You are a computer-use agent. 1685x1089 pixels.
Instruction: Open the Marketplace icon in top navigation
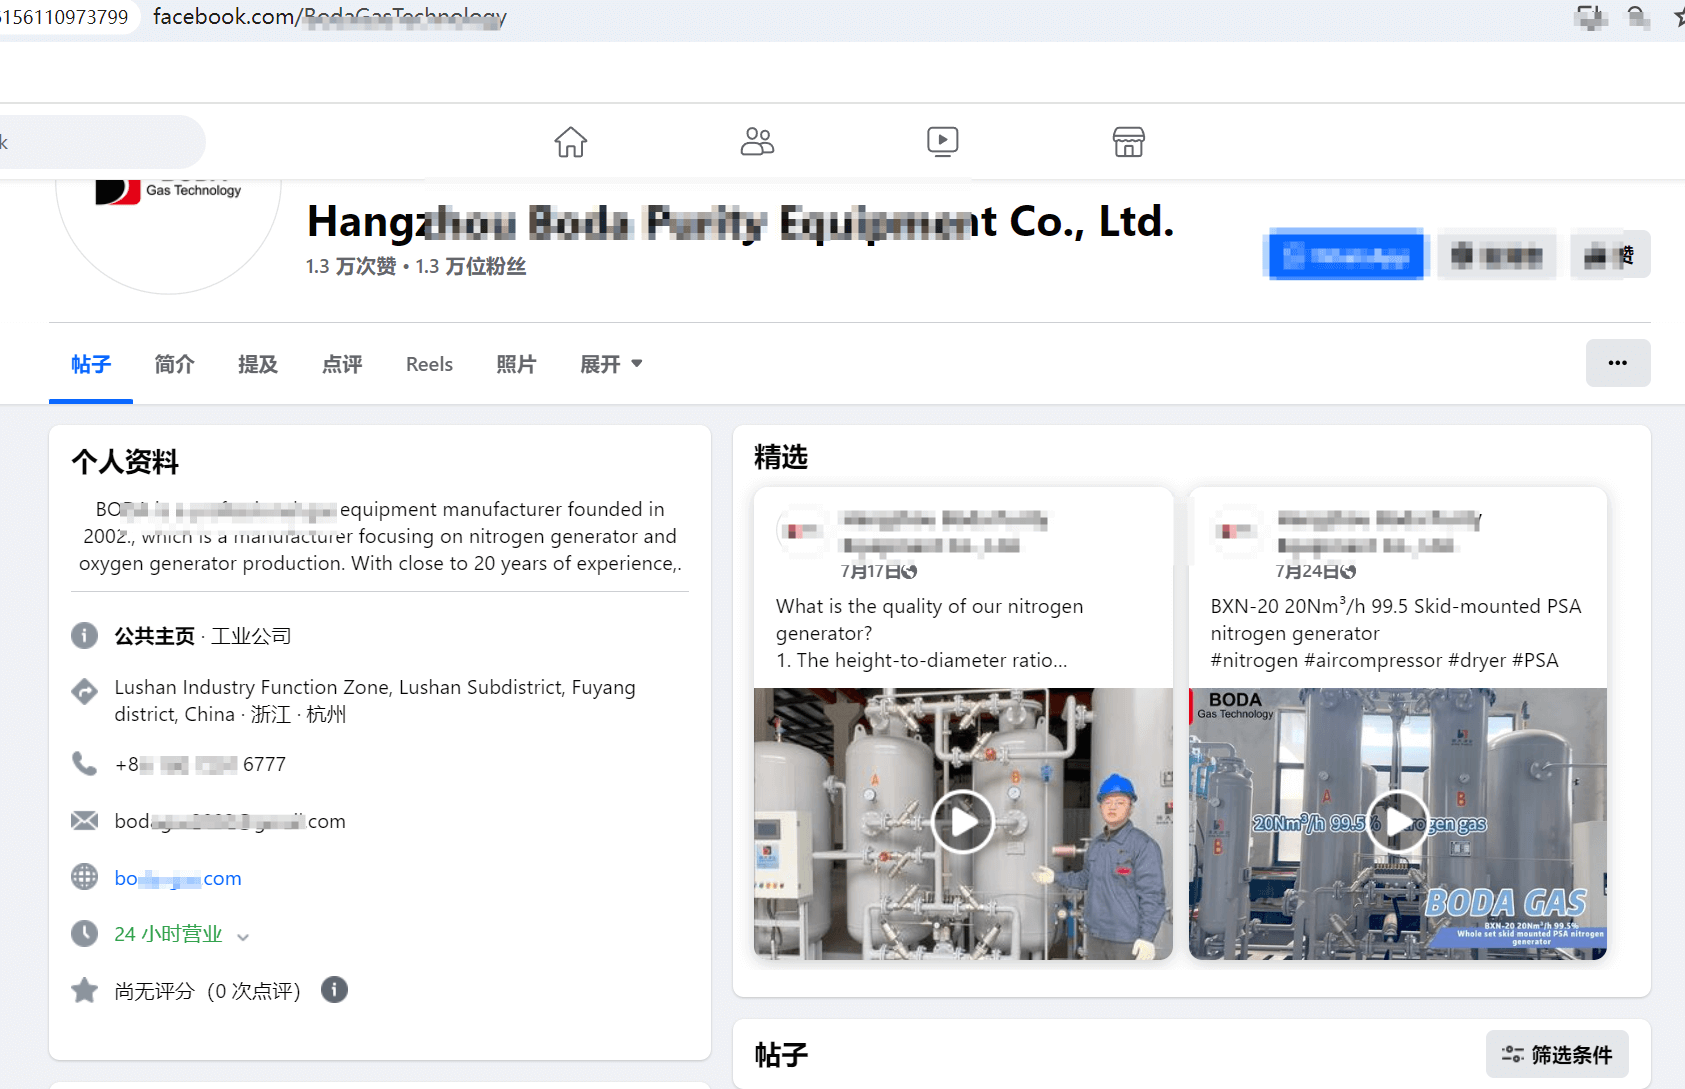pyautogui.click(x=1129, y=142)
